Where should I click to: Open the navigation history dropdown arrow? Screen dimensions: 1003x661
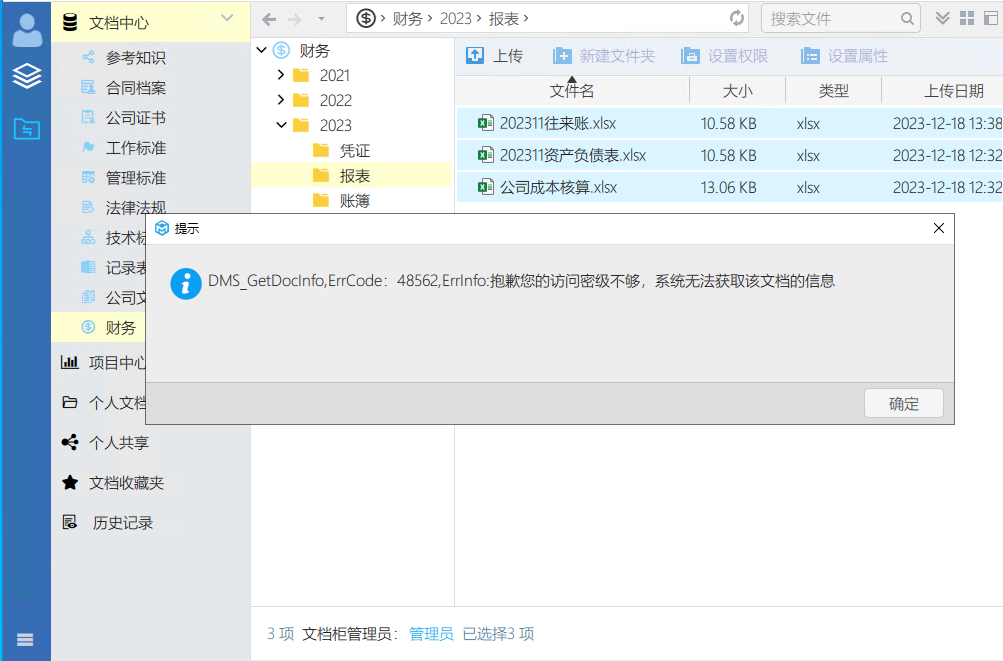tap(320, 19)
